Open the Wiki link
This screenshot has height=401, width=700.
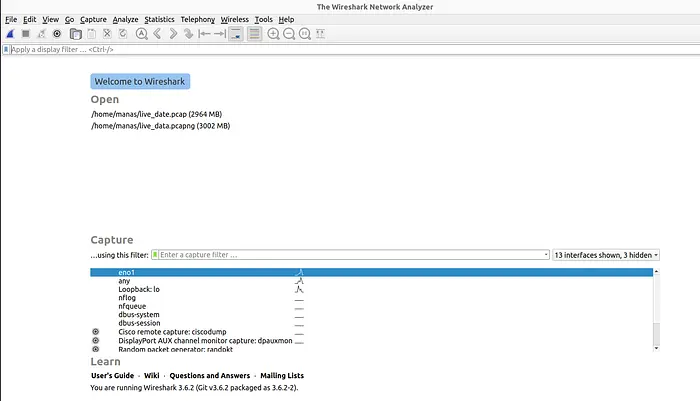[152, 376]
